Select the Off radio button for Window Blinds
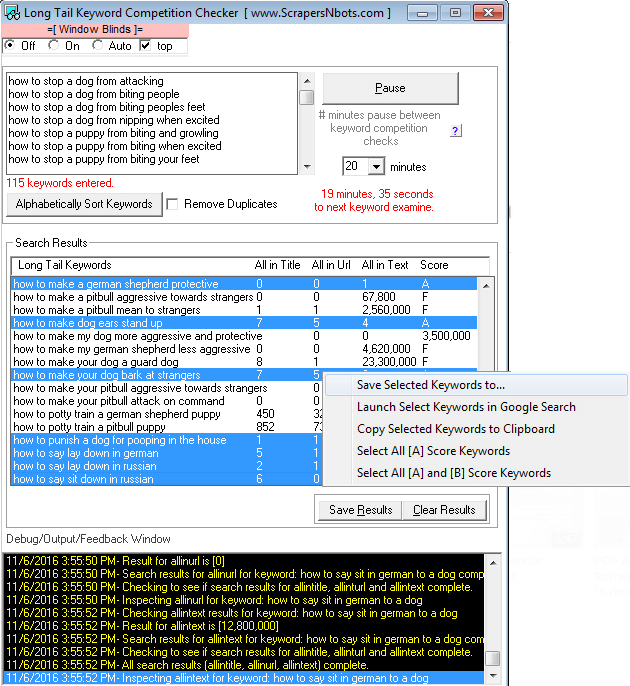The width and height of the screenshot is (630, 686). (9, 45)
